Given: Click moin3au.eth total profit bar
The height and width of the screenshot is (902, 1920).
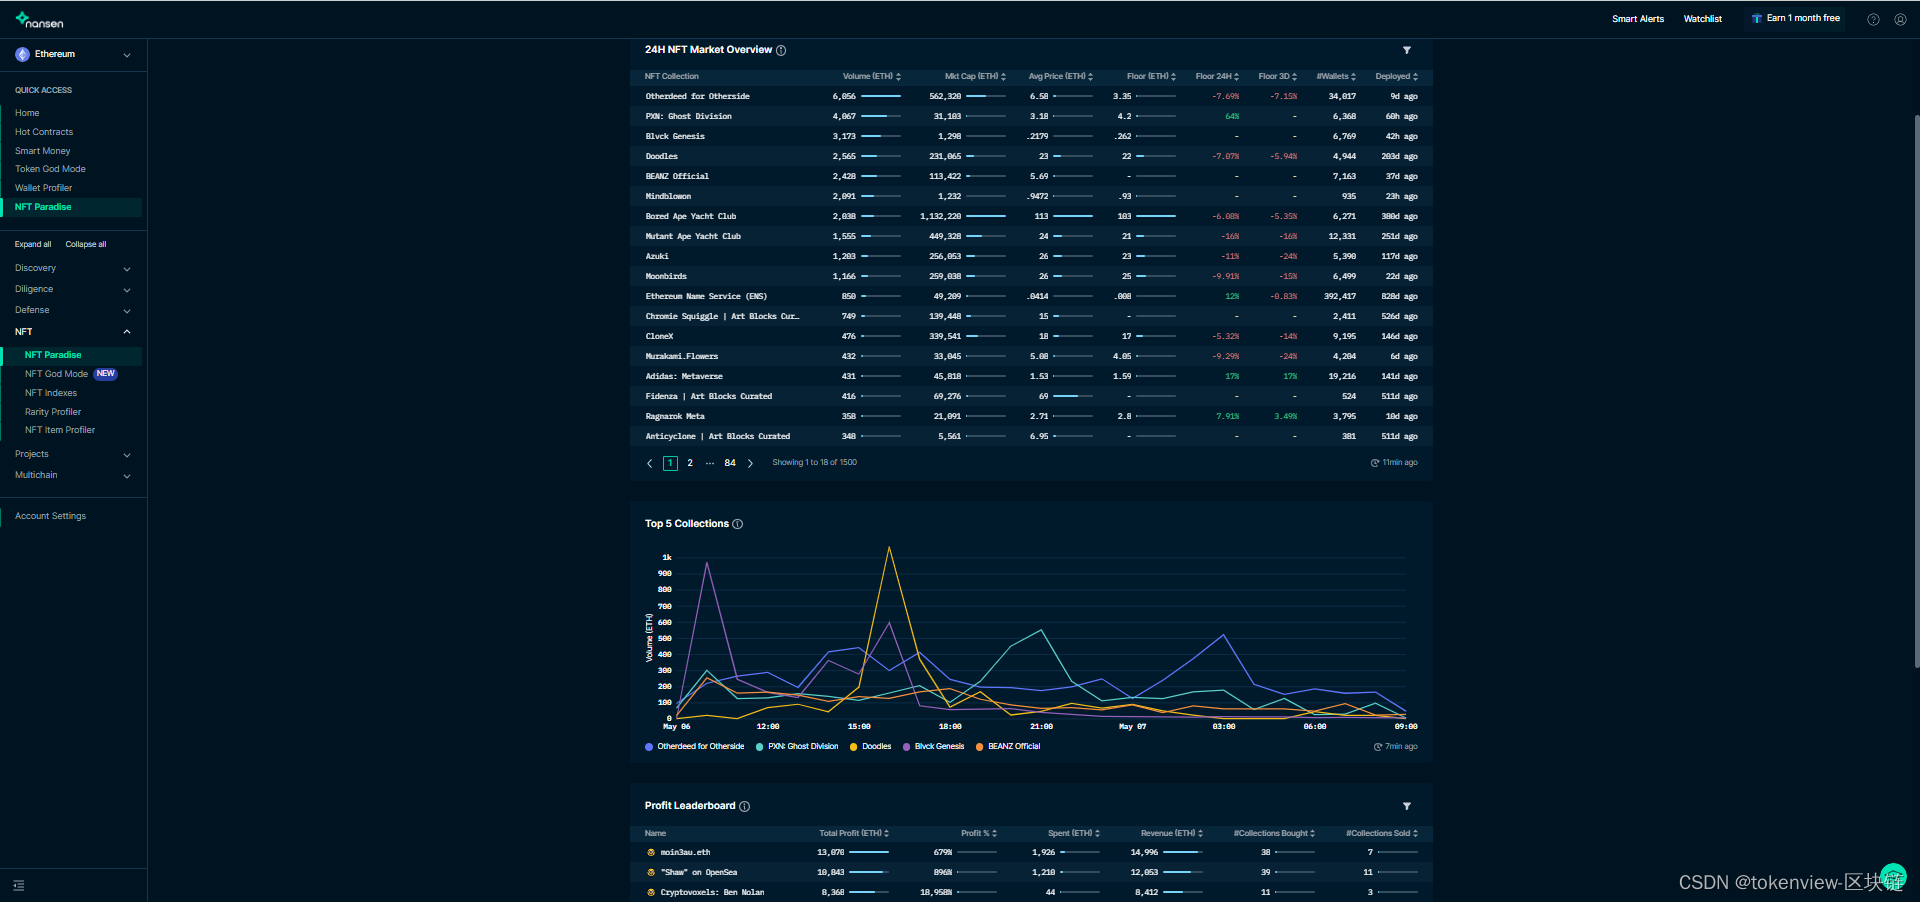Looking at the screenshot, I should pyautogui.click(x=869, y=852).
